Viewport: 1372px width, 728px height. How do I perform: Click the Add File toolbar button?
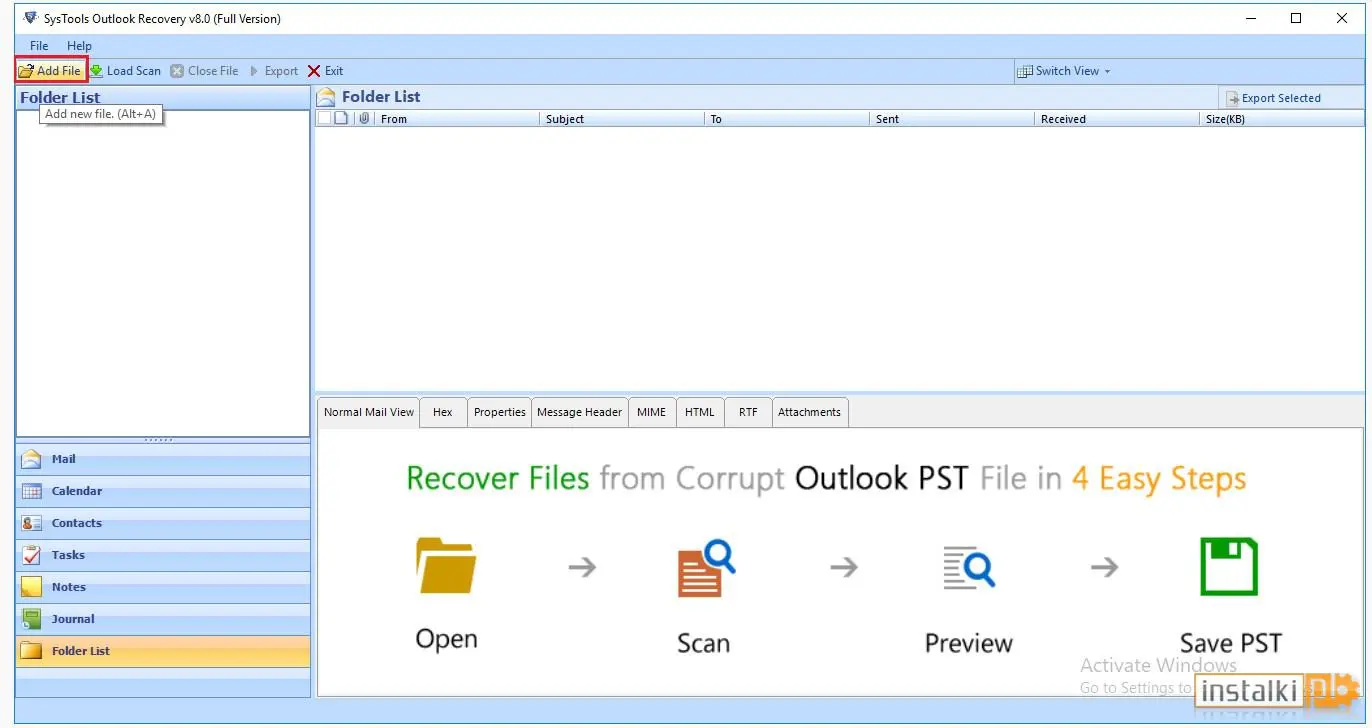pyautogui.click(x=50, y=71)
